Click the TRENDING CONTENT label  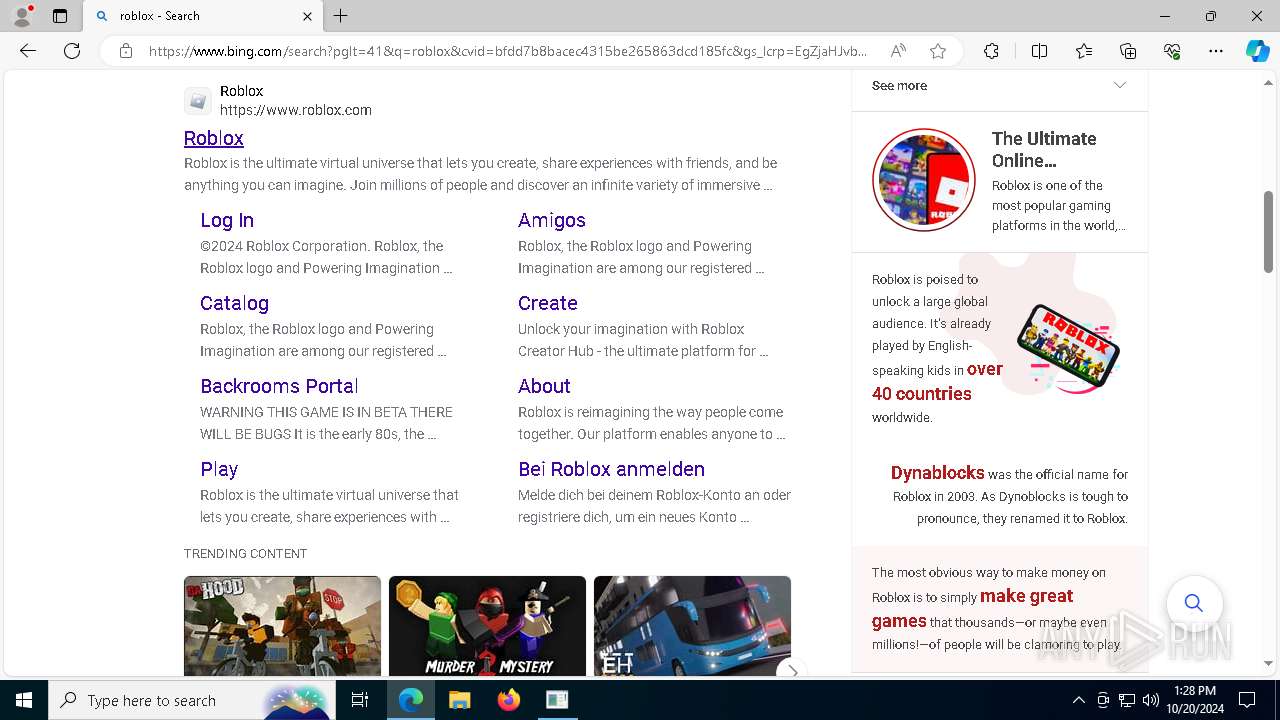[245, 553]
